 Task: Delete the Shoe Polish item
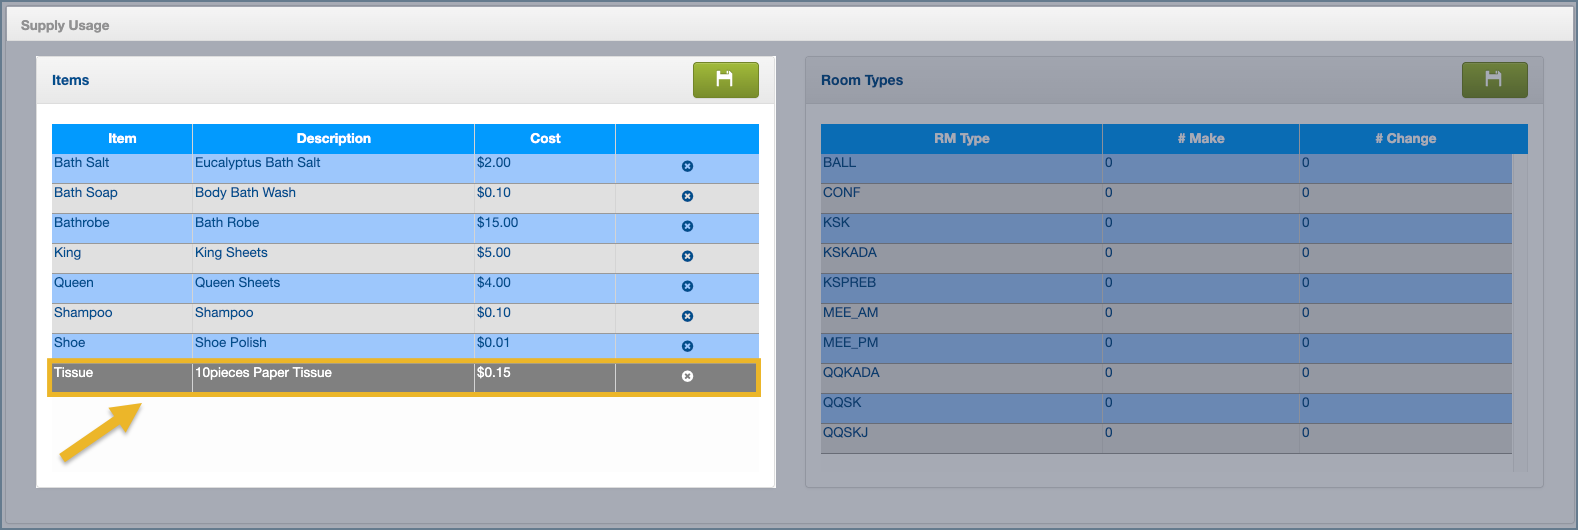[x=687, y=347]
